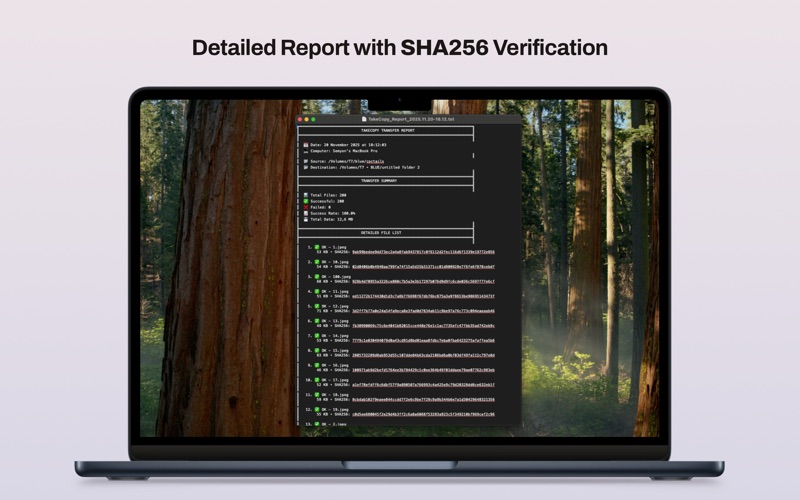
Task: Click the red cross beside Failed
Action: pyautogui.click(x=306, y=208)
